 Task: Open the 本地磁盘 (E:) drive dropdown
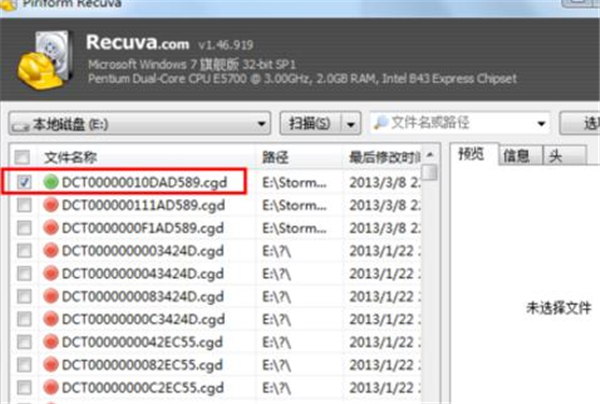(x=262, y=124)
